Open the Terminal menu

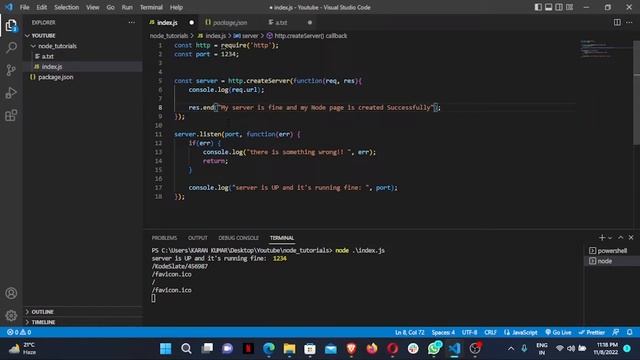point(151,7)
